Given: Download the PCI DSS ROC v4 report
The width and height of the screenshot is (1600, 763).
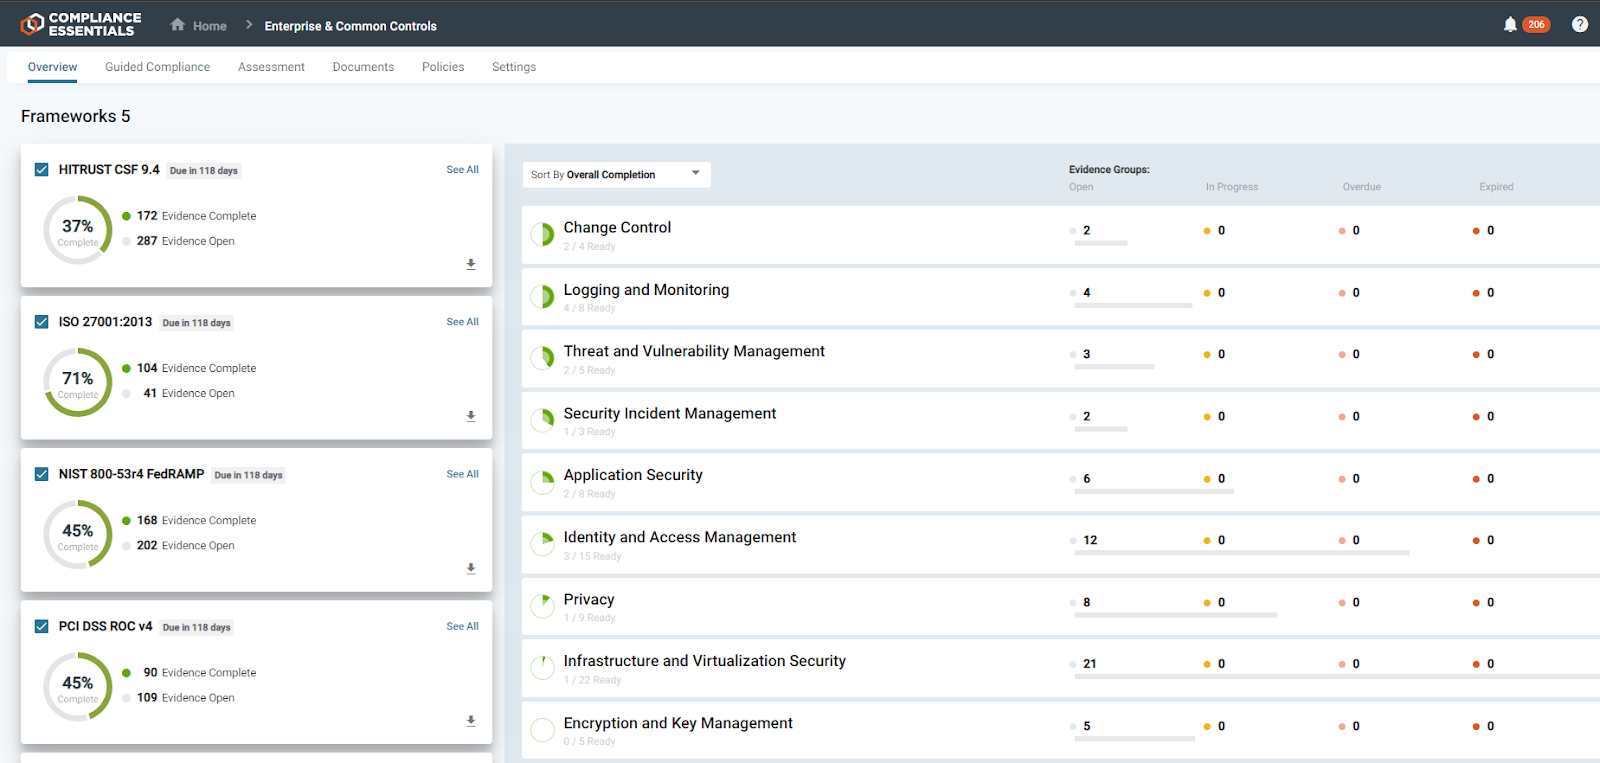Looking at the screenshot, I should 471,721.
